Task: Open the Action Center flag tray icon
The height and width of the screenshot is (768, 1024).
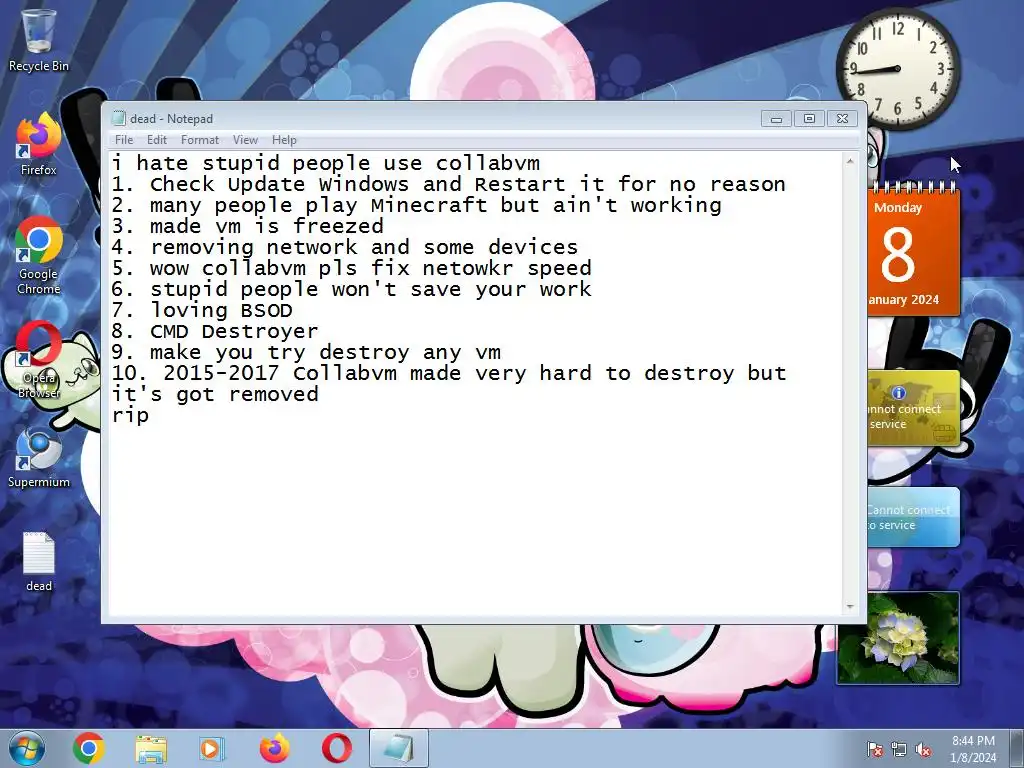Action: [x=875, y=750]
